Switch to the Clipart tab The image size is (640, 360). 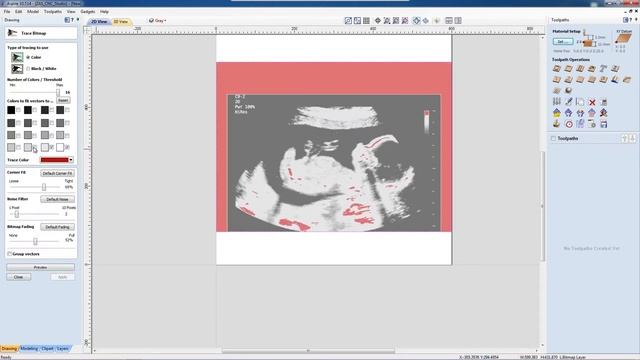[47, 349]
